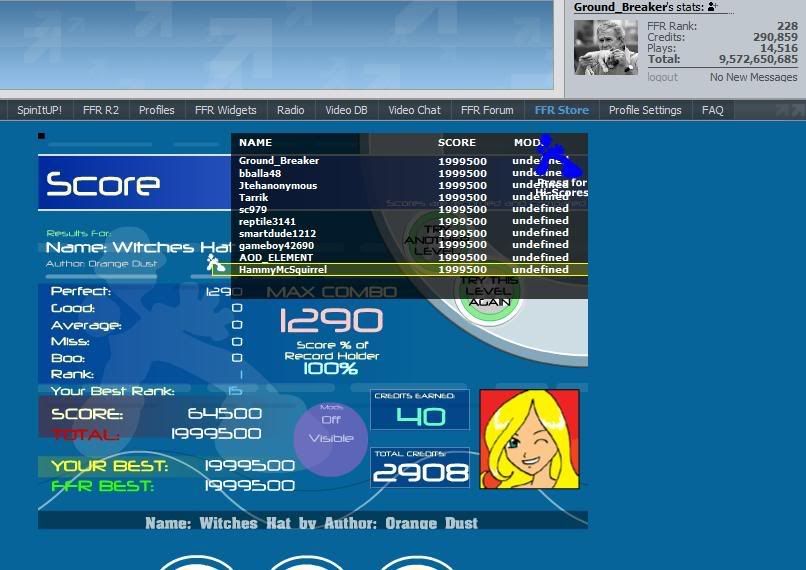Open Ground_Breaker's profile photo thumbnail
Image resolution: width=806 pixels, height=570 pixels.
[607, 47]
